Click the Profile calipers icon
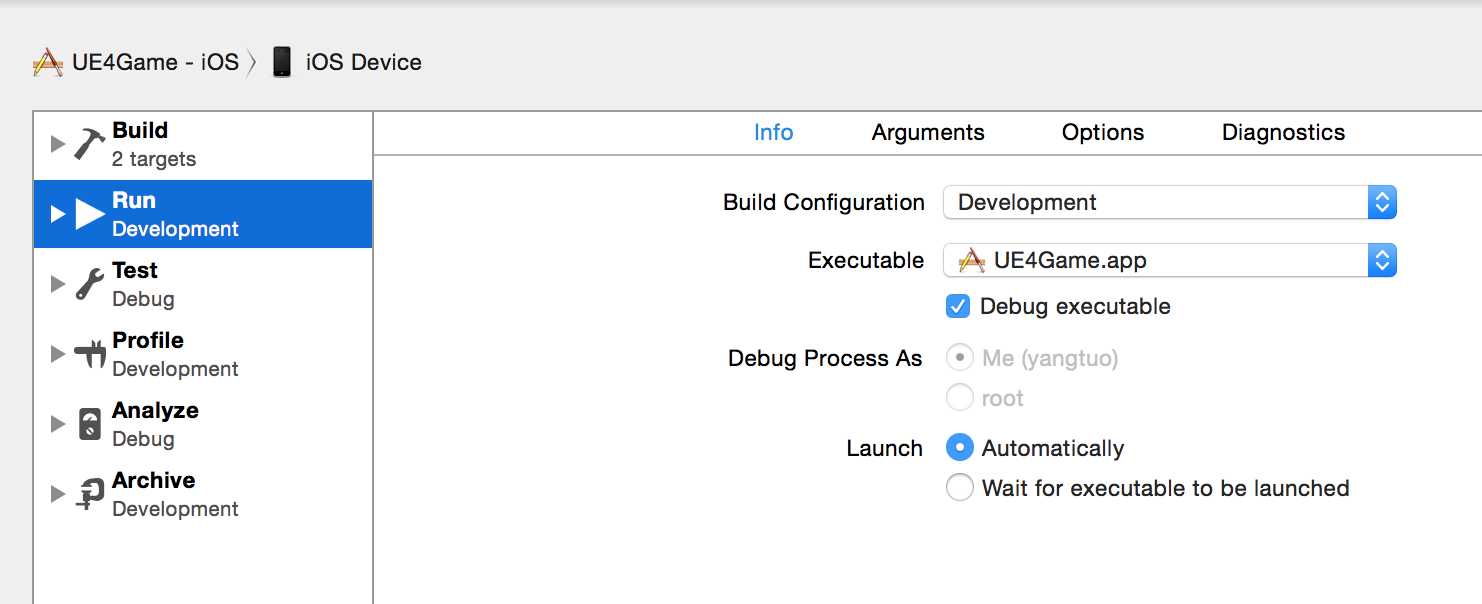Image resolution: width=1482 pixels, height=604 pixels. tap(89, 354)
